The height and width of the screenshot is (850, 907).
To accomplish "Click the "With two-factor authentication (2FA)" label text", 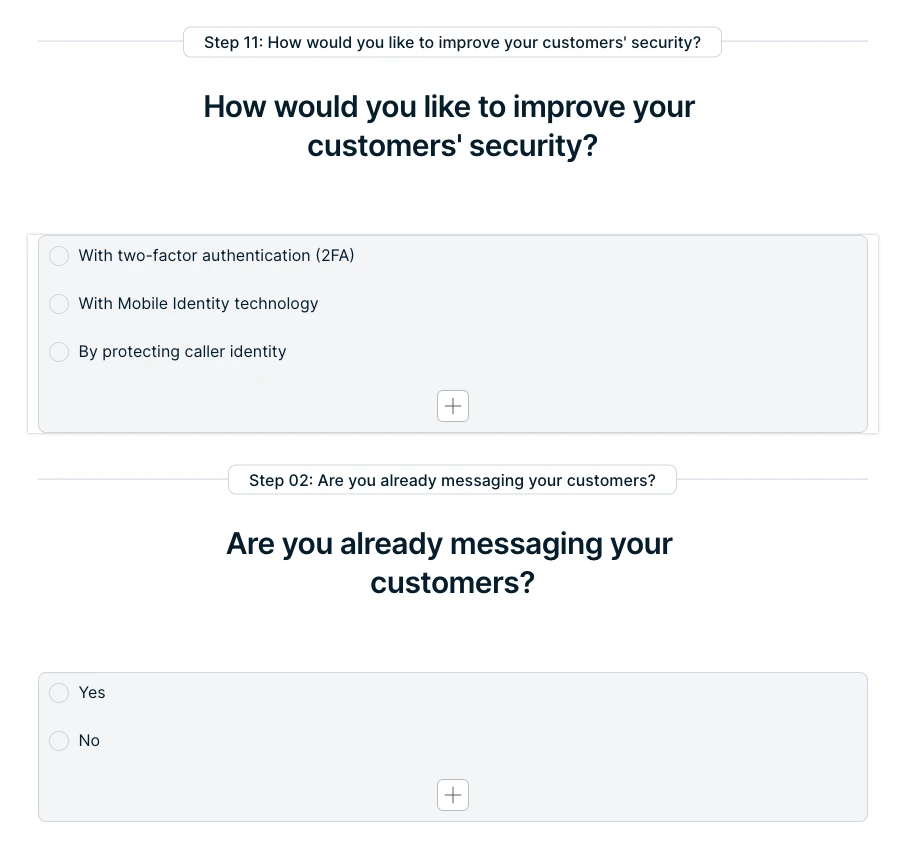I will tap(216, 256).
